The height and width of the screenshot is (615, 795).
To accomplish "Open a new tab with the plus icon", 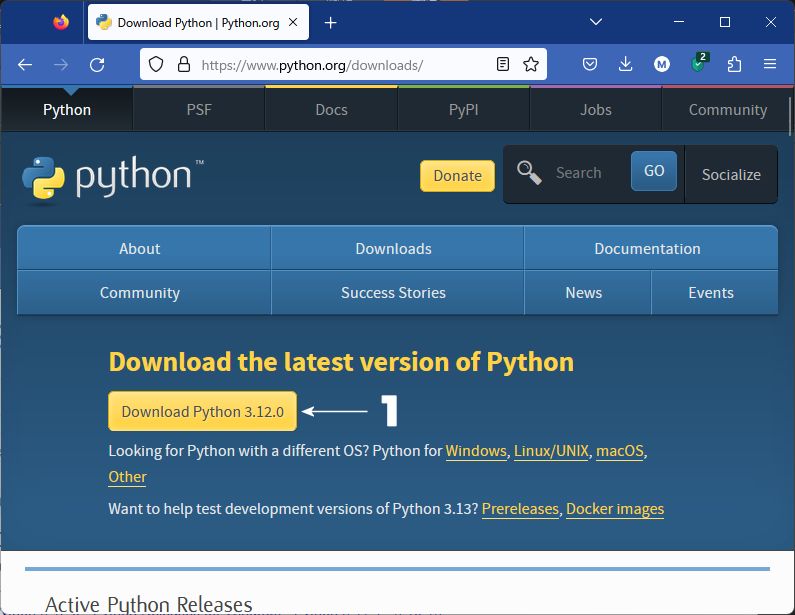I will pos(331,23).
